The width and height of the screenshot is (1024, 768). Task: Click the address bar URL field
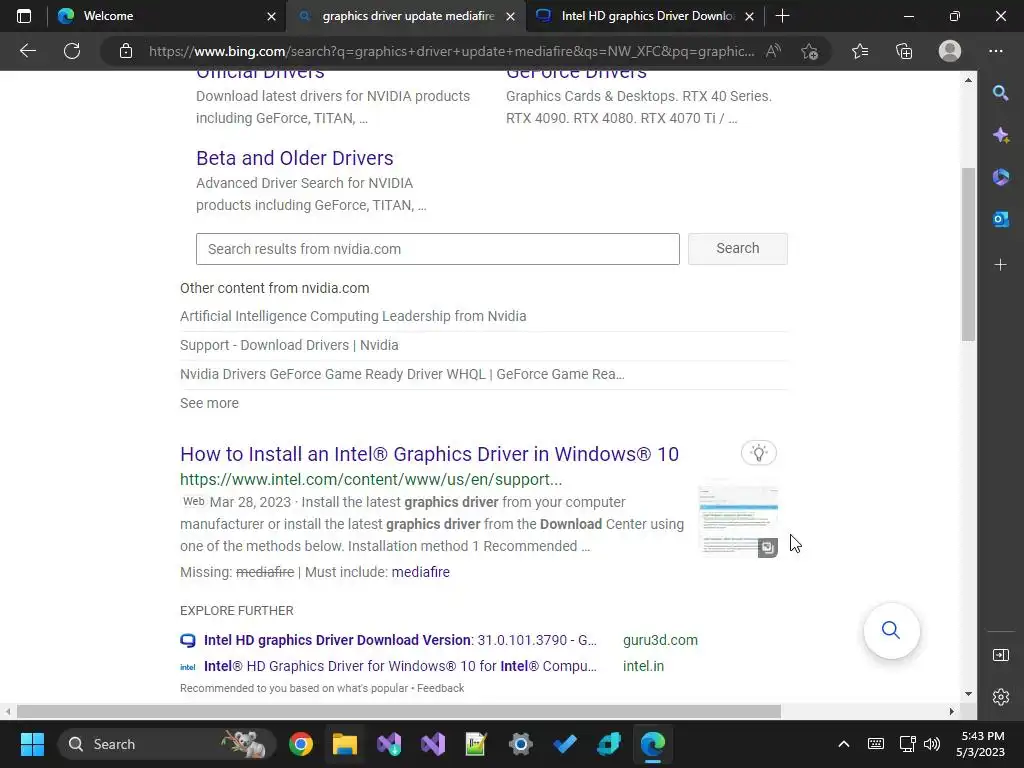pos(451,51)
